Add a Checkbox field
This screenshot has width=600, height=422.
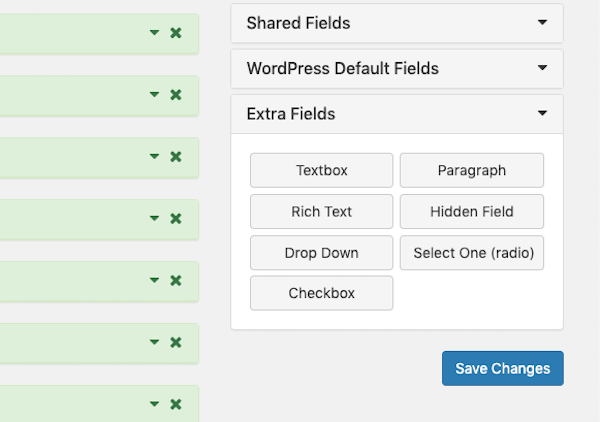pyautogui.click(x=321, y=293)
